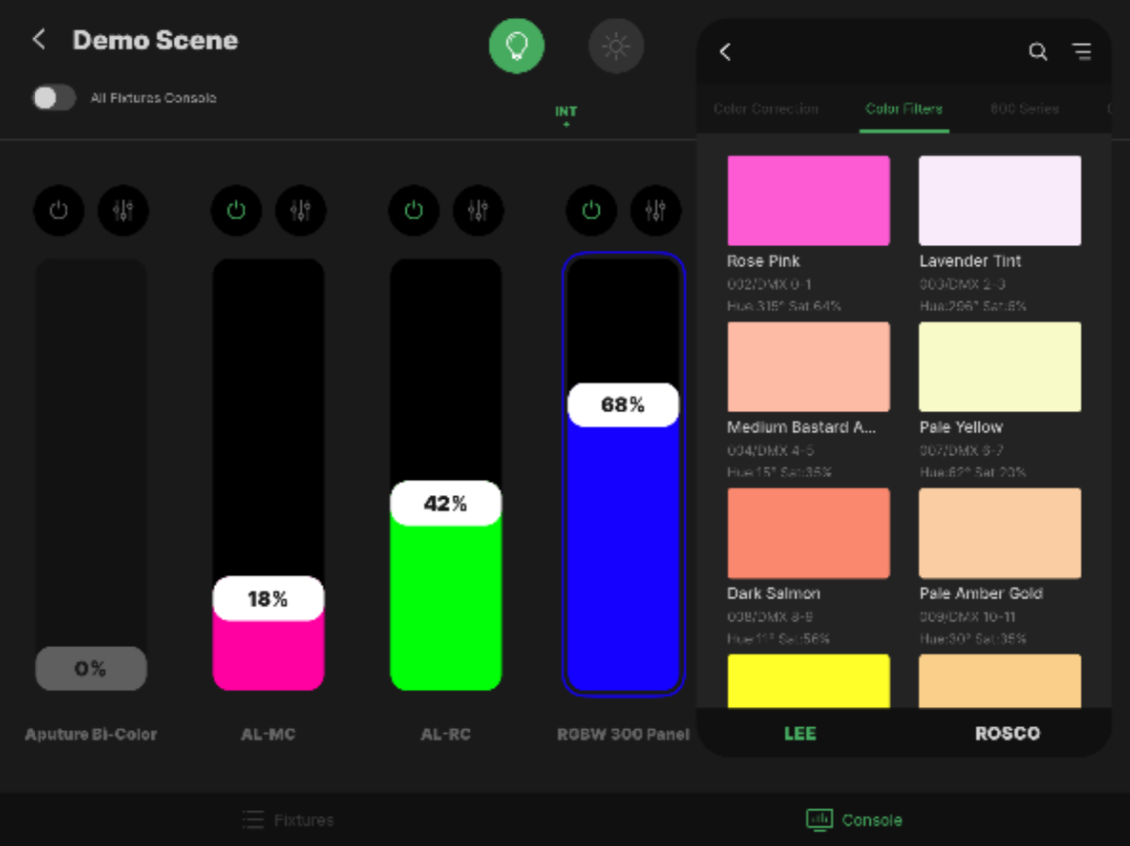Choose the Rose Pink color filter
1130x846 pixels.
(808, 201)
